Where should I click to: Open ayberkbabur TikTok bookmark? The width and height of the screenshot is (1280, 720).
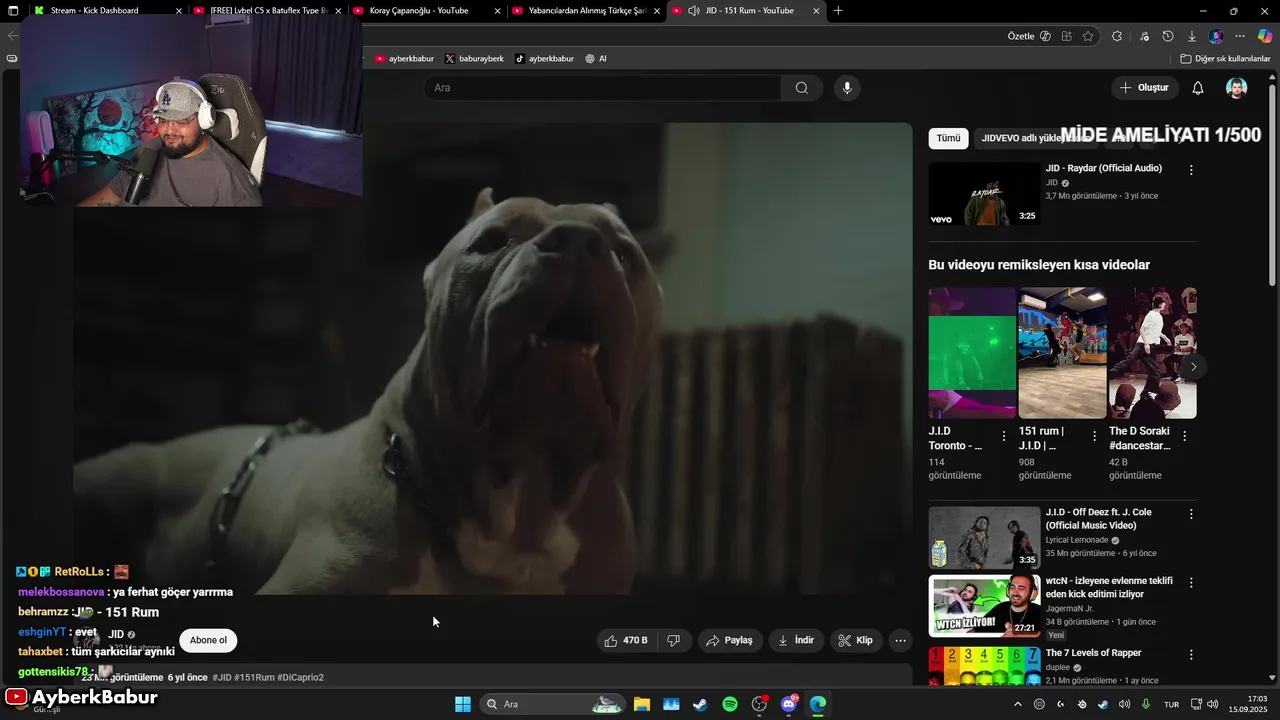coord(544,59)
